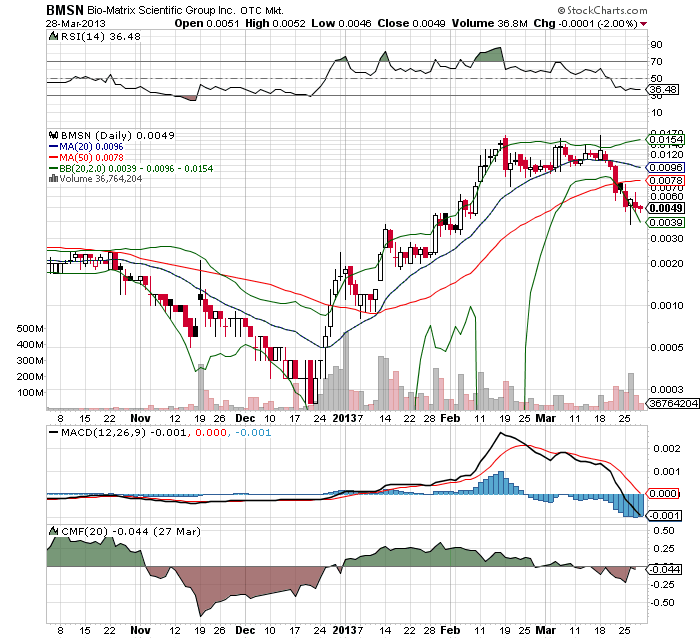Image resolution: width=700 pixels, height=639 pixels.
Task: Click the Volume 36,764,204 legend text
Action: (101, 179)
